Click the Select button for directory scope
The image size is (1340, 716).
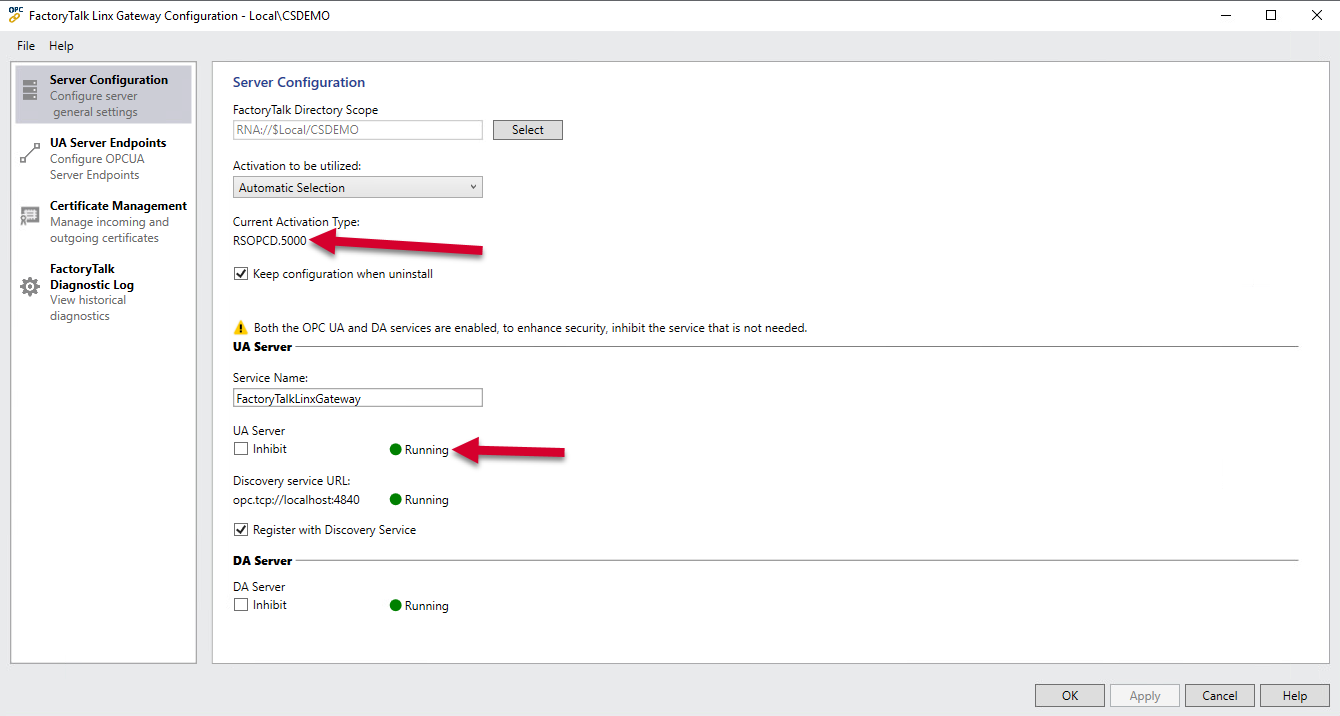pyautogui.click(x=528, y=130)
